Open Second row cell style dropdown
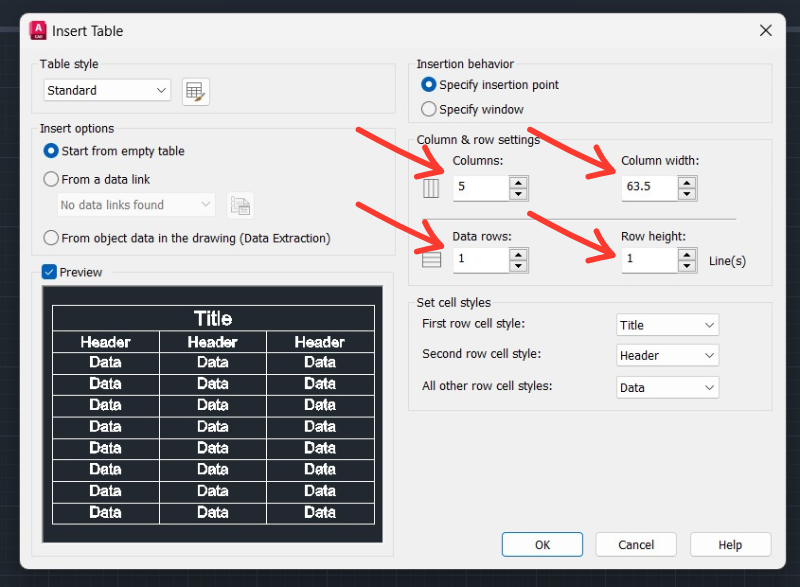Screen dimensions: 800x587 coord(667,355)
